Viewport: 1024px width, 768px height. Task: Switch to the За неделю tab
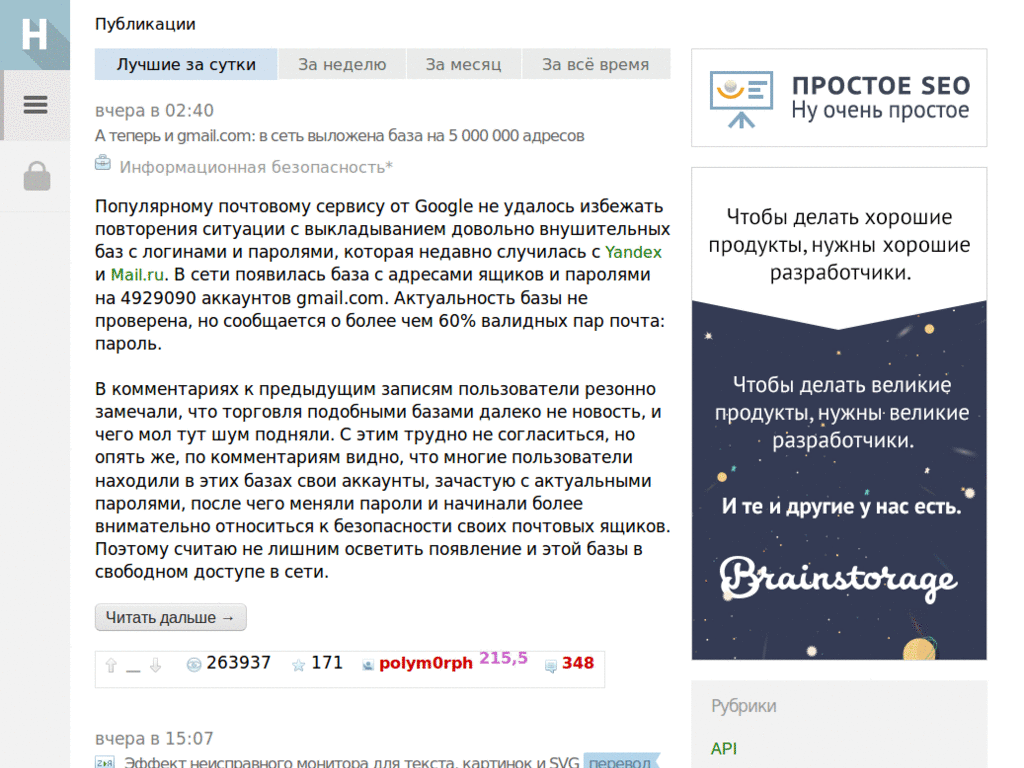[342, 64]
